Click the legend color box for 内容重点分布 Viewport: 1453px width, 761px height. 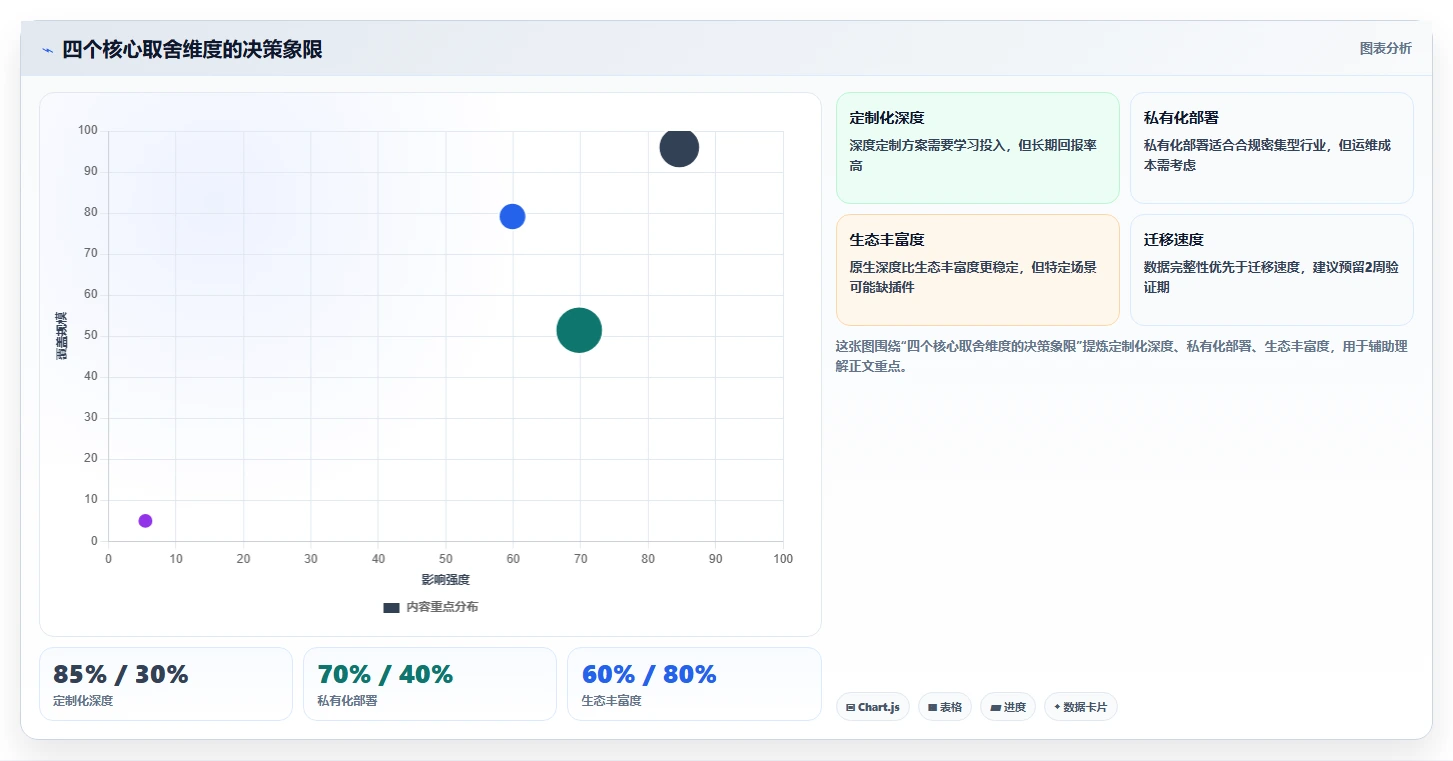391,607
